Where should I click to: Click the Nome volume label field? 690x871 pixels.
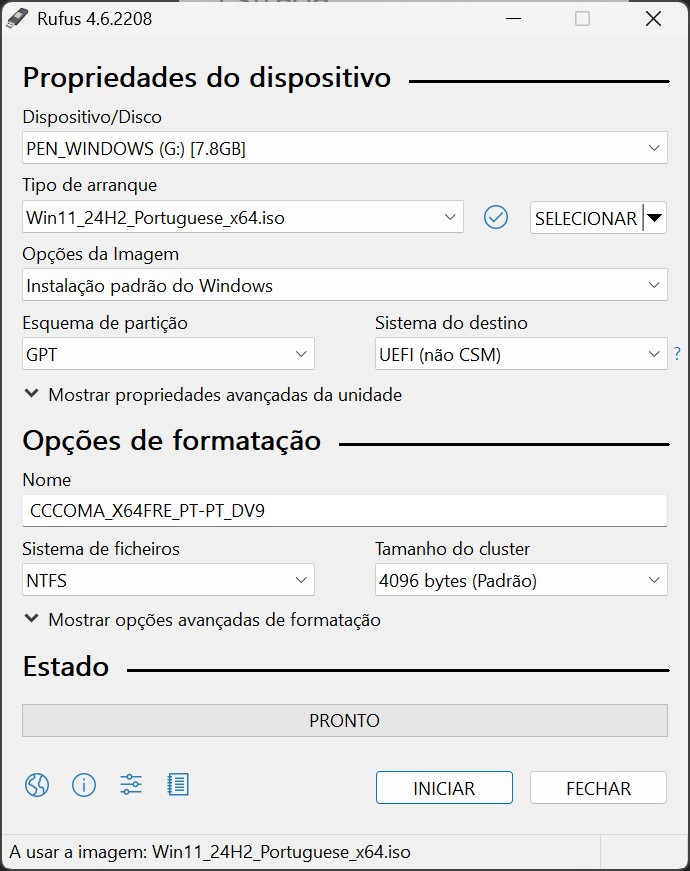click(344, 511)
